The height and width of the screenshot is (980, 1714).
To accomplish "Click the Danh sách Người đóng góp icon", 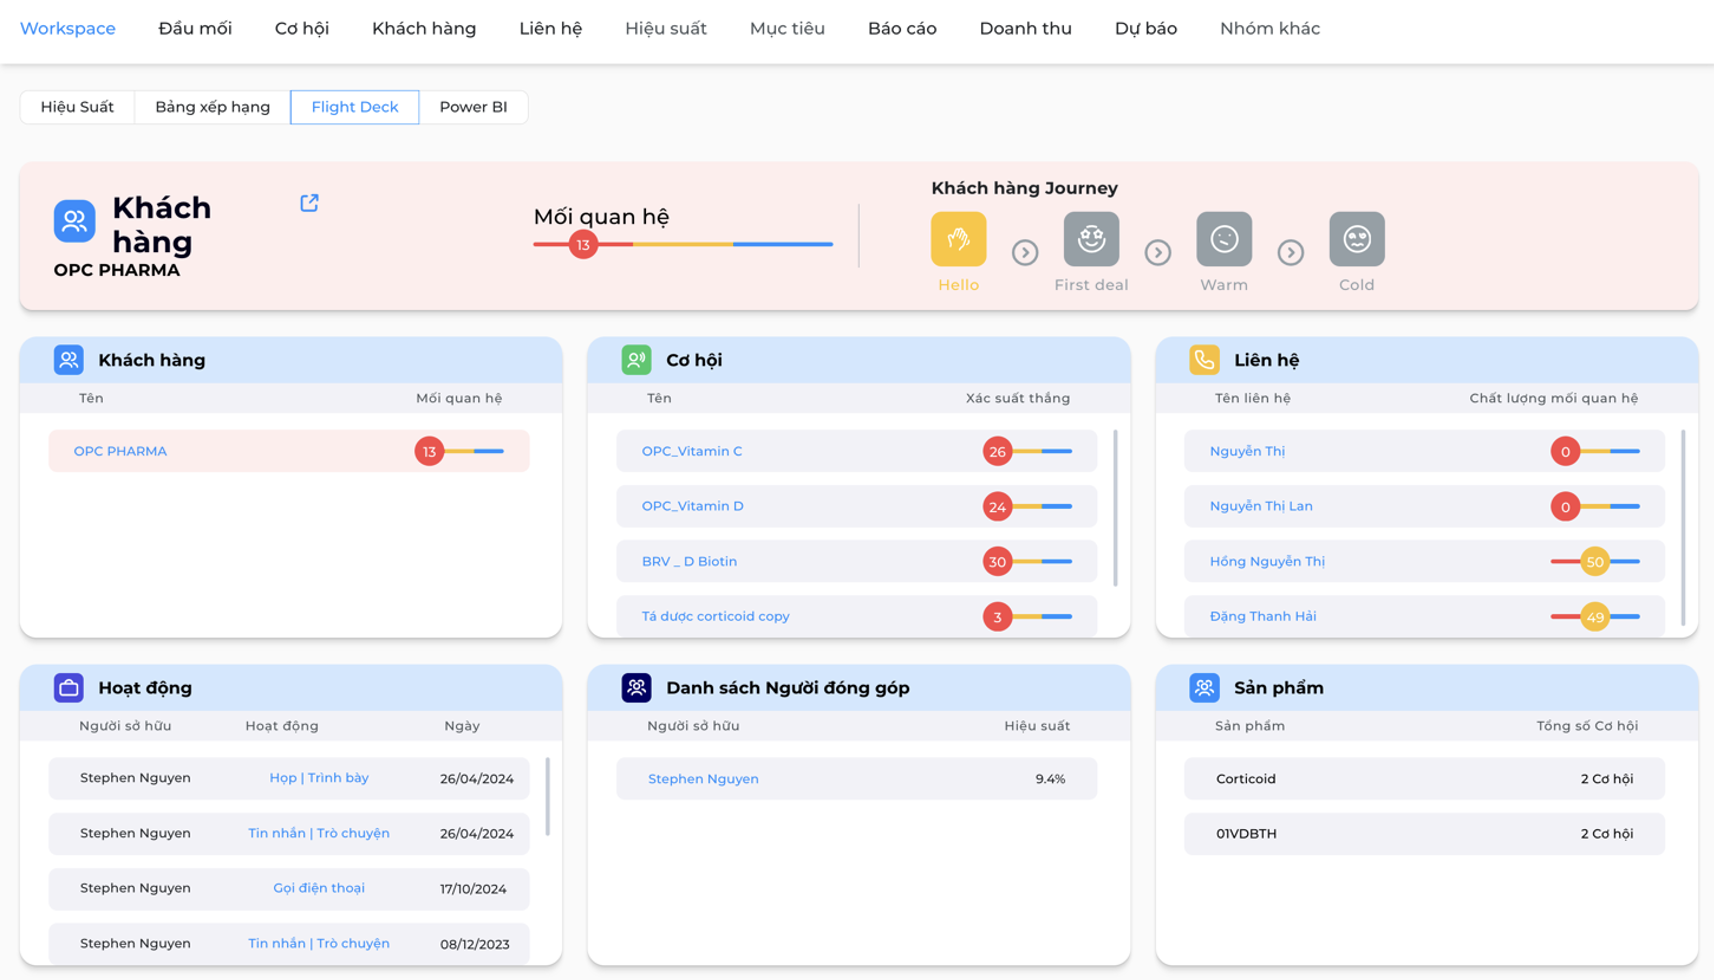I will [x=636, y=688].
